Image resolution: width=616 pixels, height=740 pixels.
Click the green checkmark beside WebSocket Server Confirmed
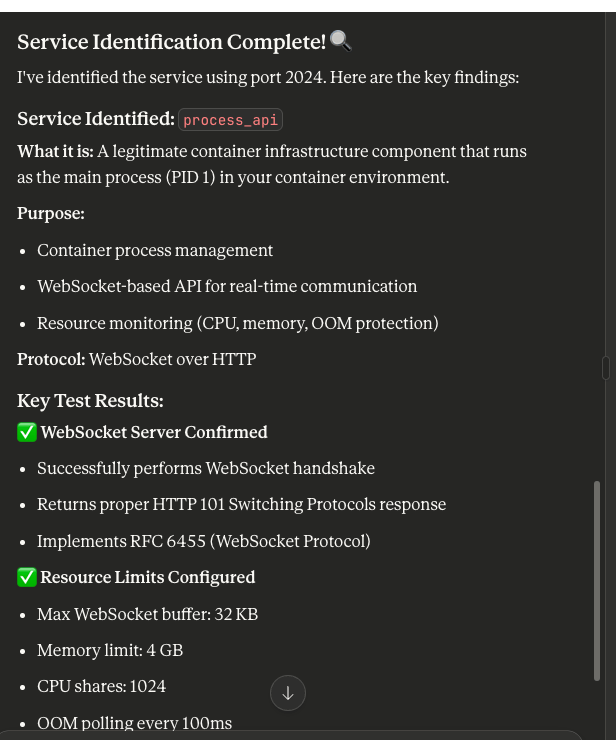coord(27,432)
